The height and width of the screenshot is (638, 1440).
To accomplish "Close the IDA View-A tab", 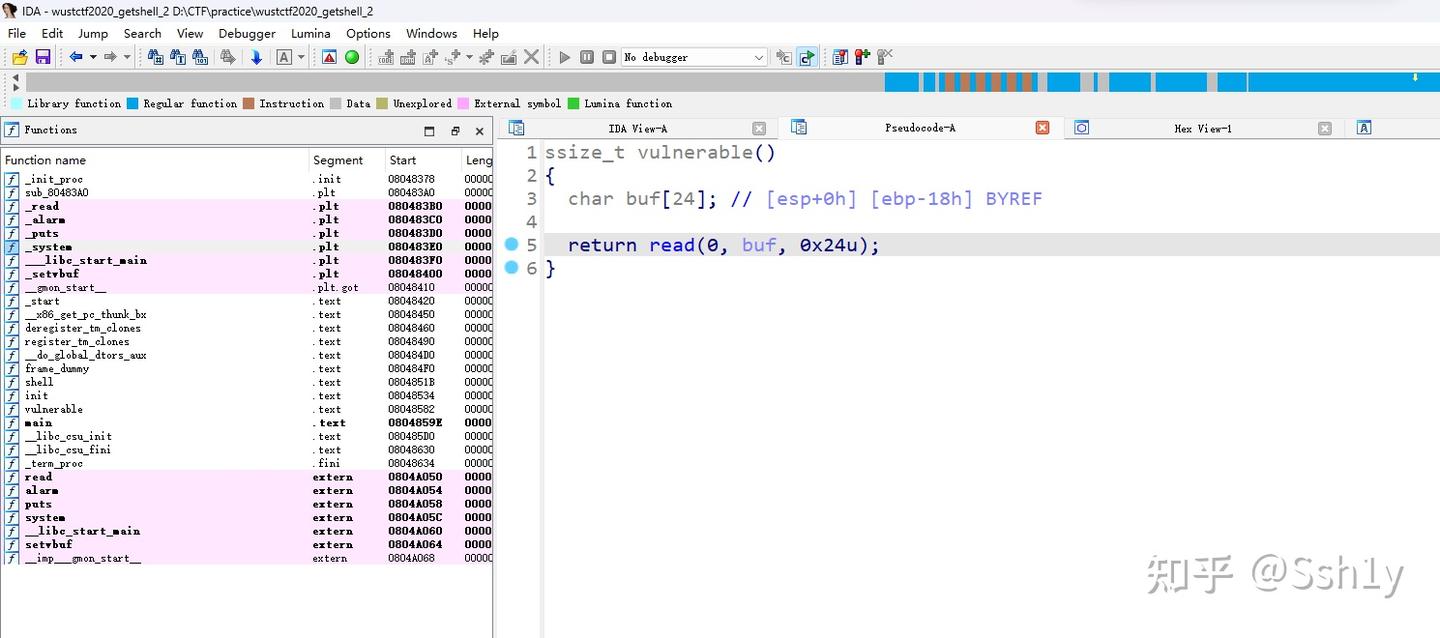I will 759,128.
